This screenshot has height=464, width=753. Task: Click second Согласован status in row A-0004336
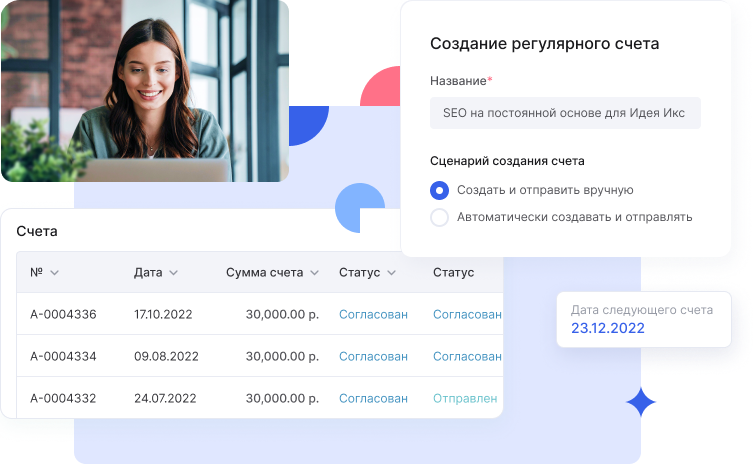[x=467, y=314]
